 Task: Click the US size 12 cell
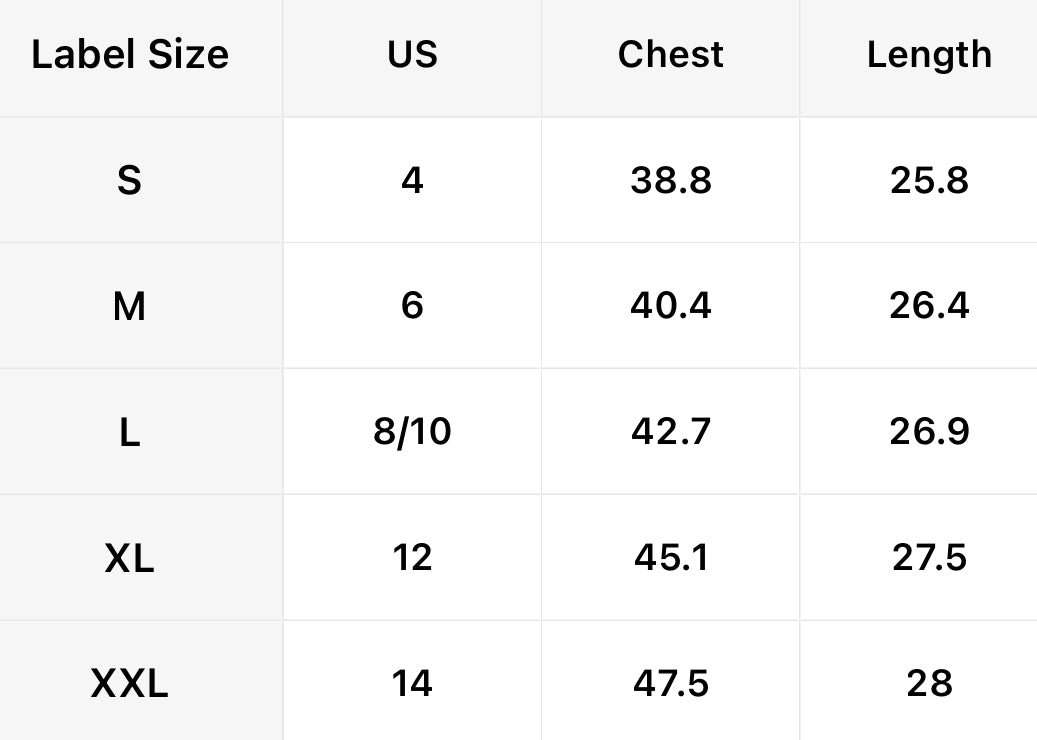pos(412,558)
